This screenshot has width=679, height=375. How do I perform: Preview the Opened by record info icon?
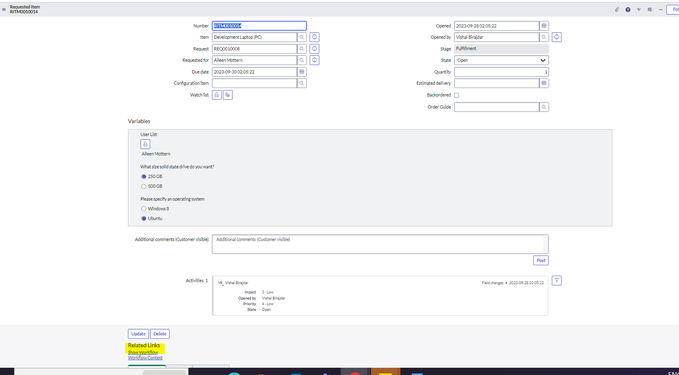click(x=556, y=37)
